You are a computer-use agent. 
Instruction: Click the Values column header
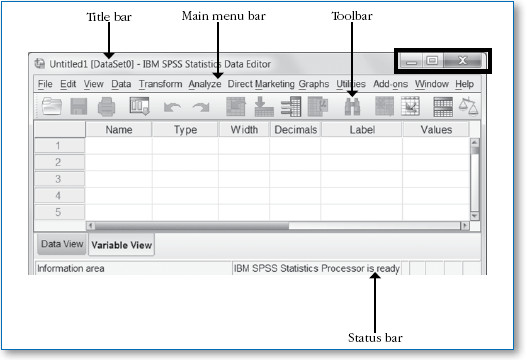[436, 129]
